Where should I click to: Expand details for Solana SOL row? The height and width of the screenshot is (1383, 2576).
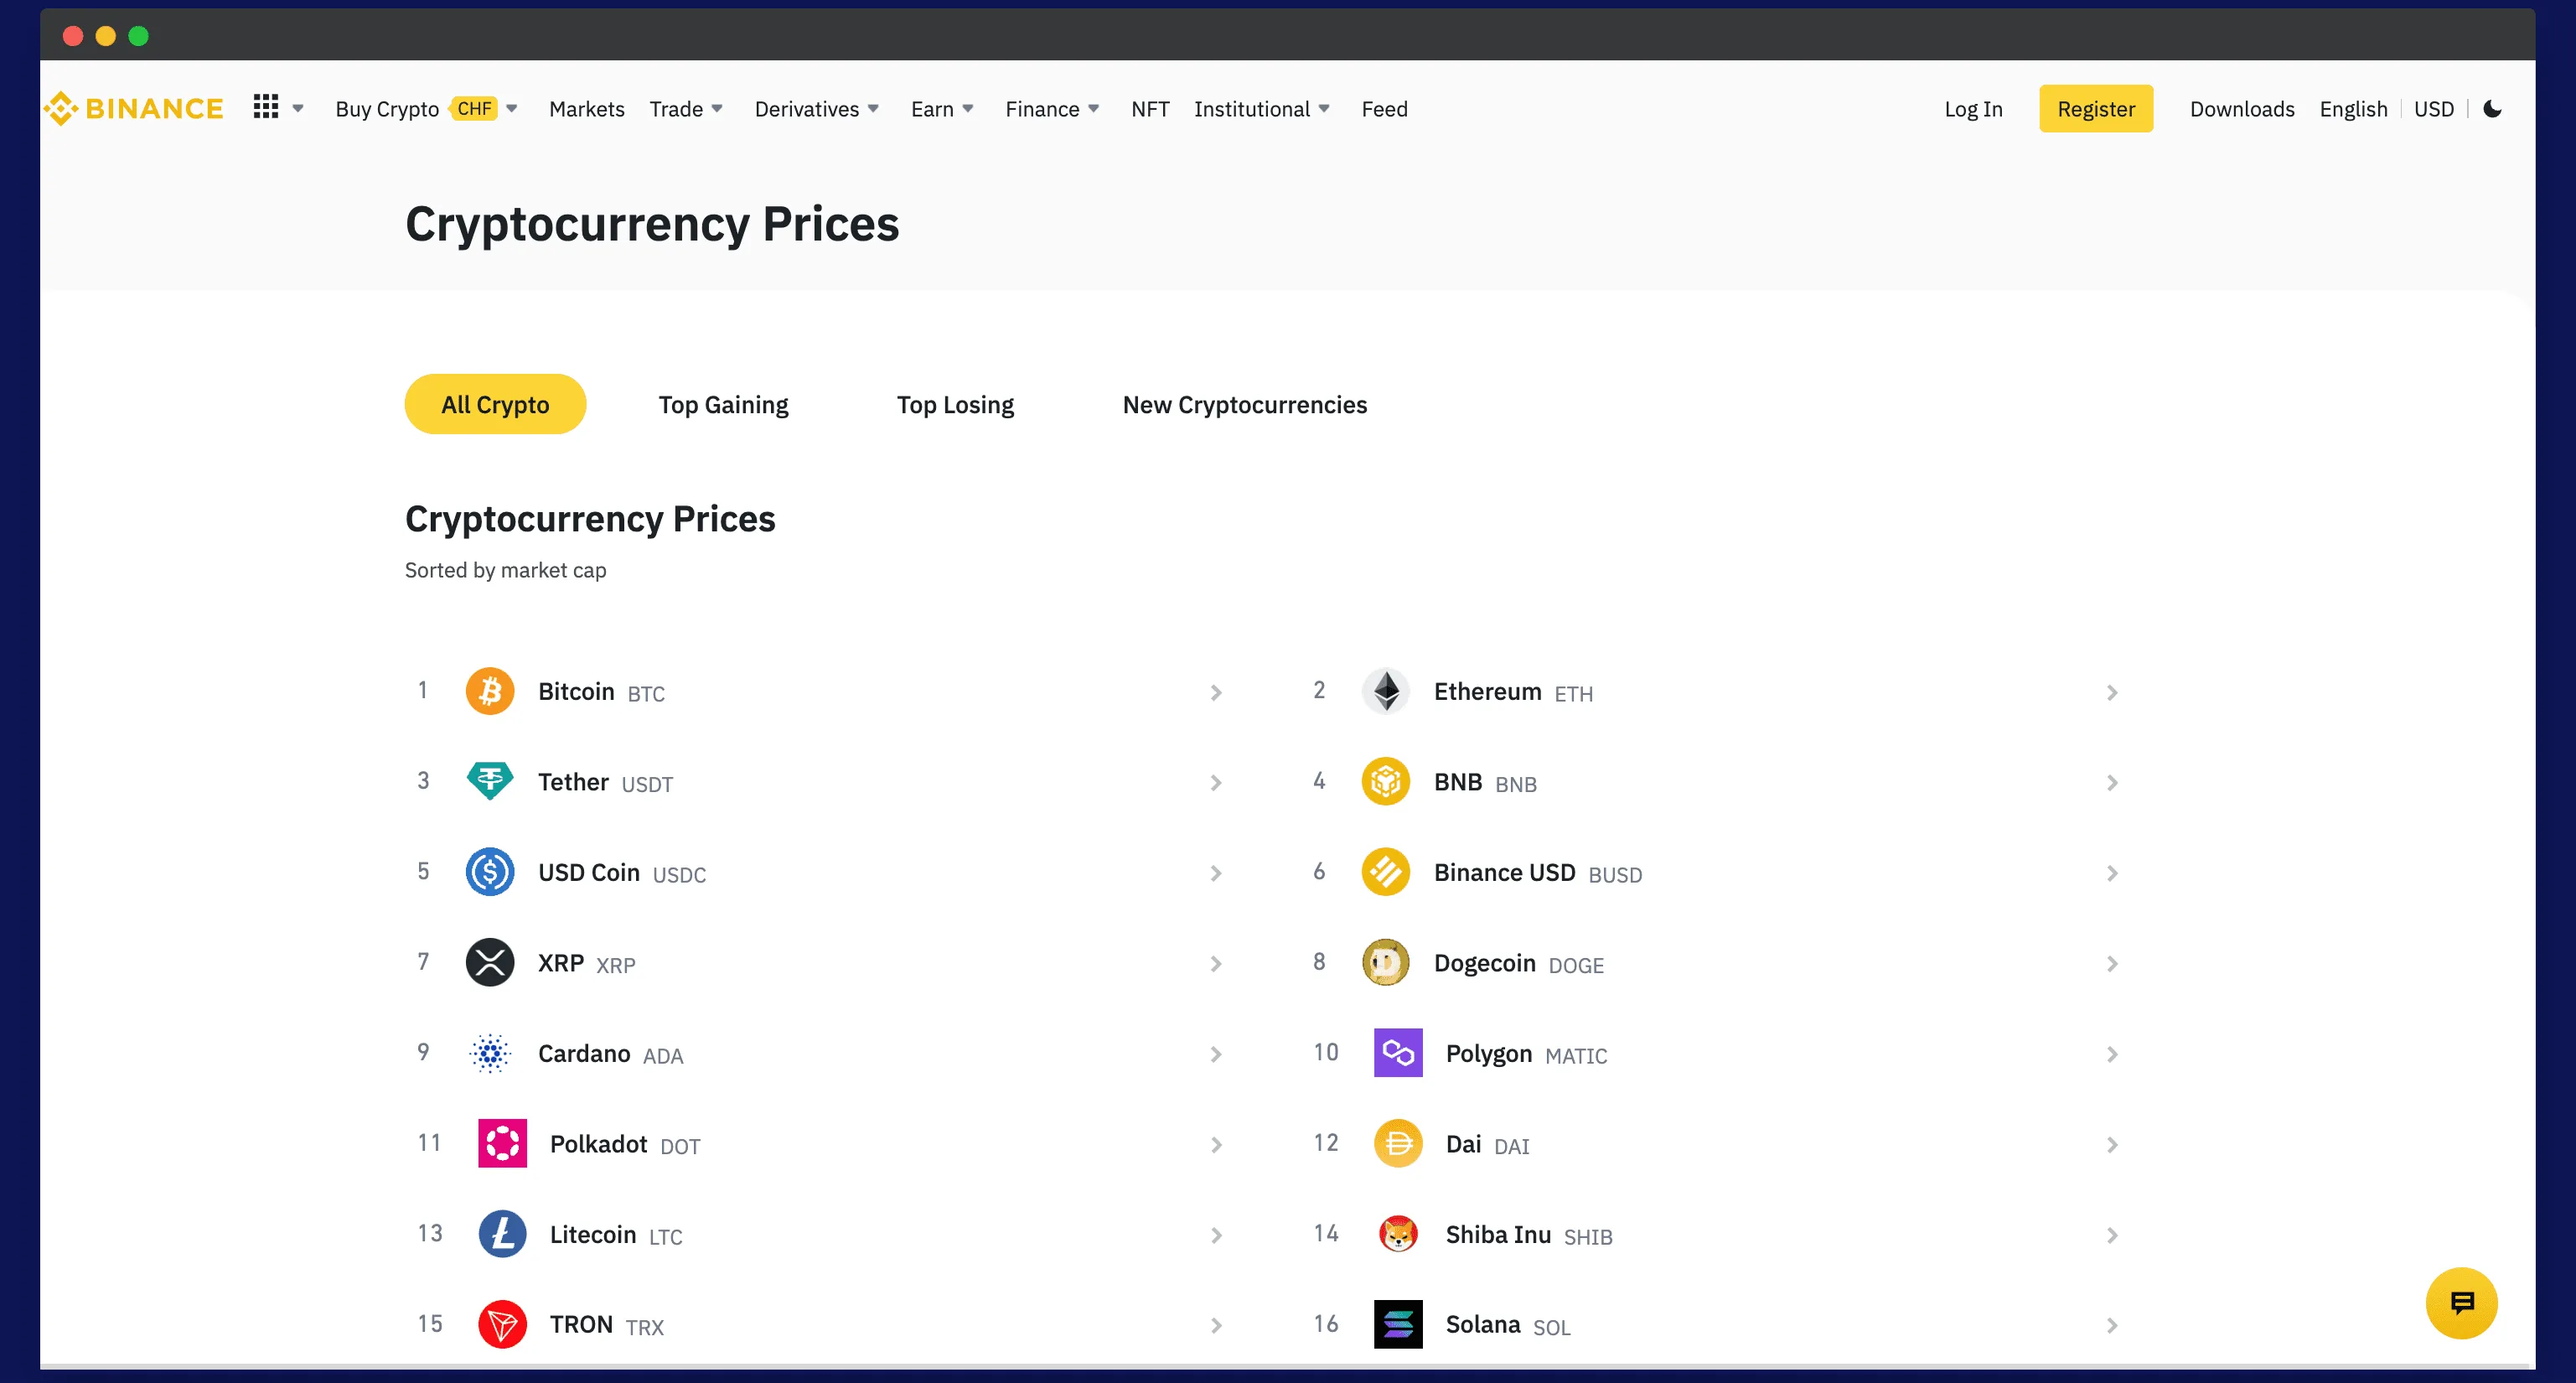(2112, 1324)
